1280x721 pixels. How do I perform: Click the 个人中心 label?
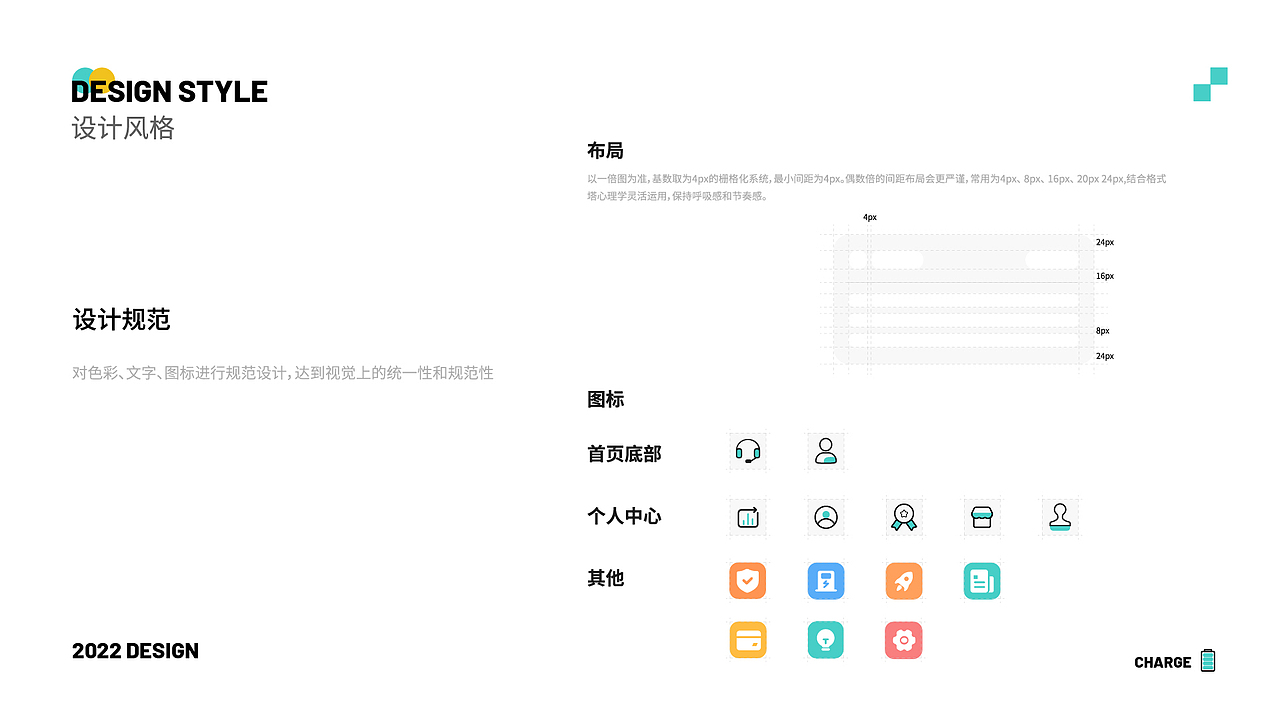coord(624,517)
